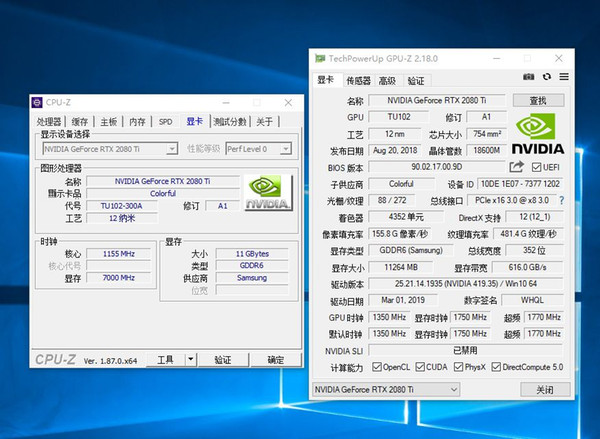Open the Perf Level 0 dropdown
This screenshot has width=600, height=439.
285,149
